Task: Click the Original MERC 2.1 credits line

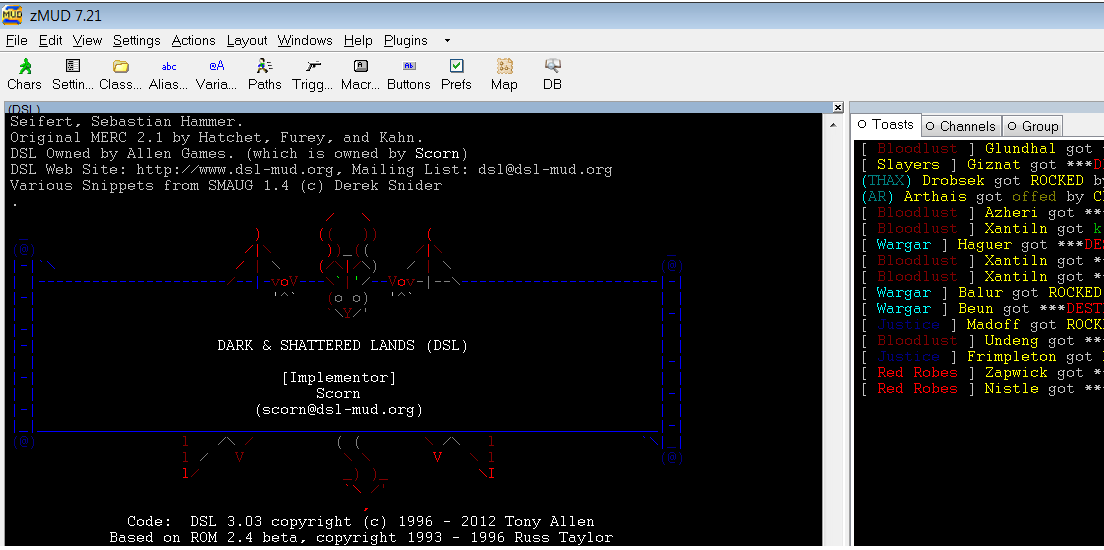Action: [217, 138]
